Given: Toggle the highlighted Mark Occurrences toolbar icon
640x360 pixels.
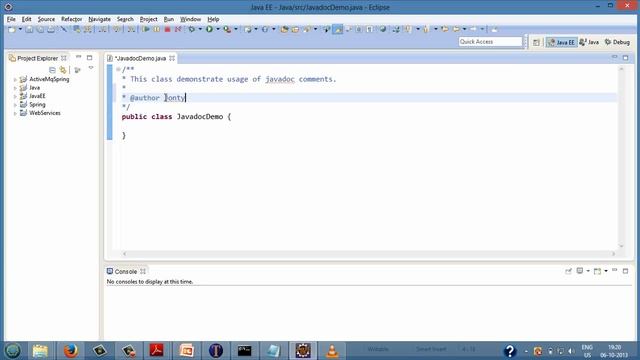Looking at the screenshot, I should click(338, 29).
